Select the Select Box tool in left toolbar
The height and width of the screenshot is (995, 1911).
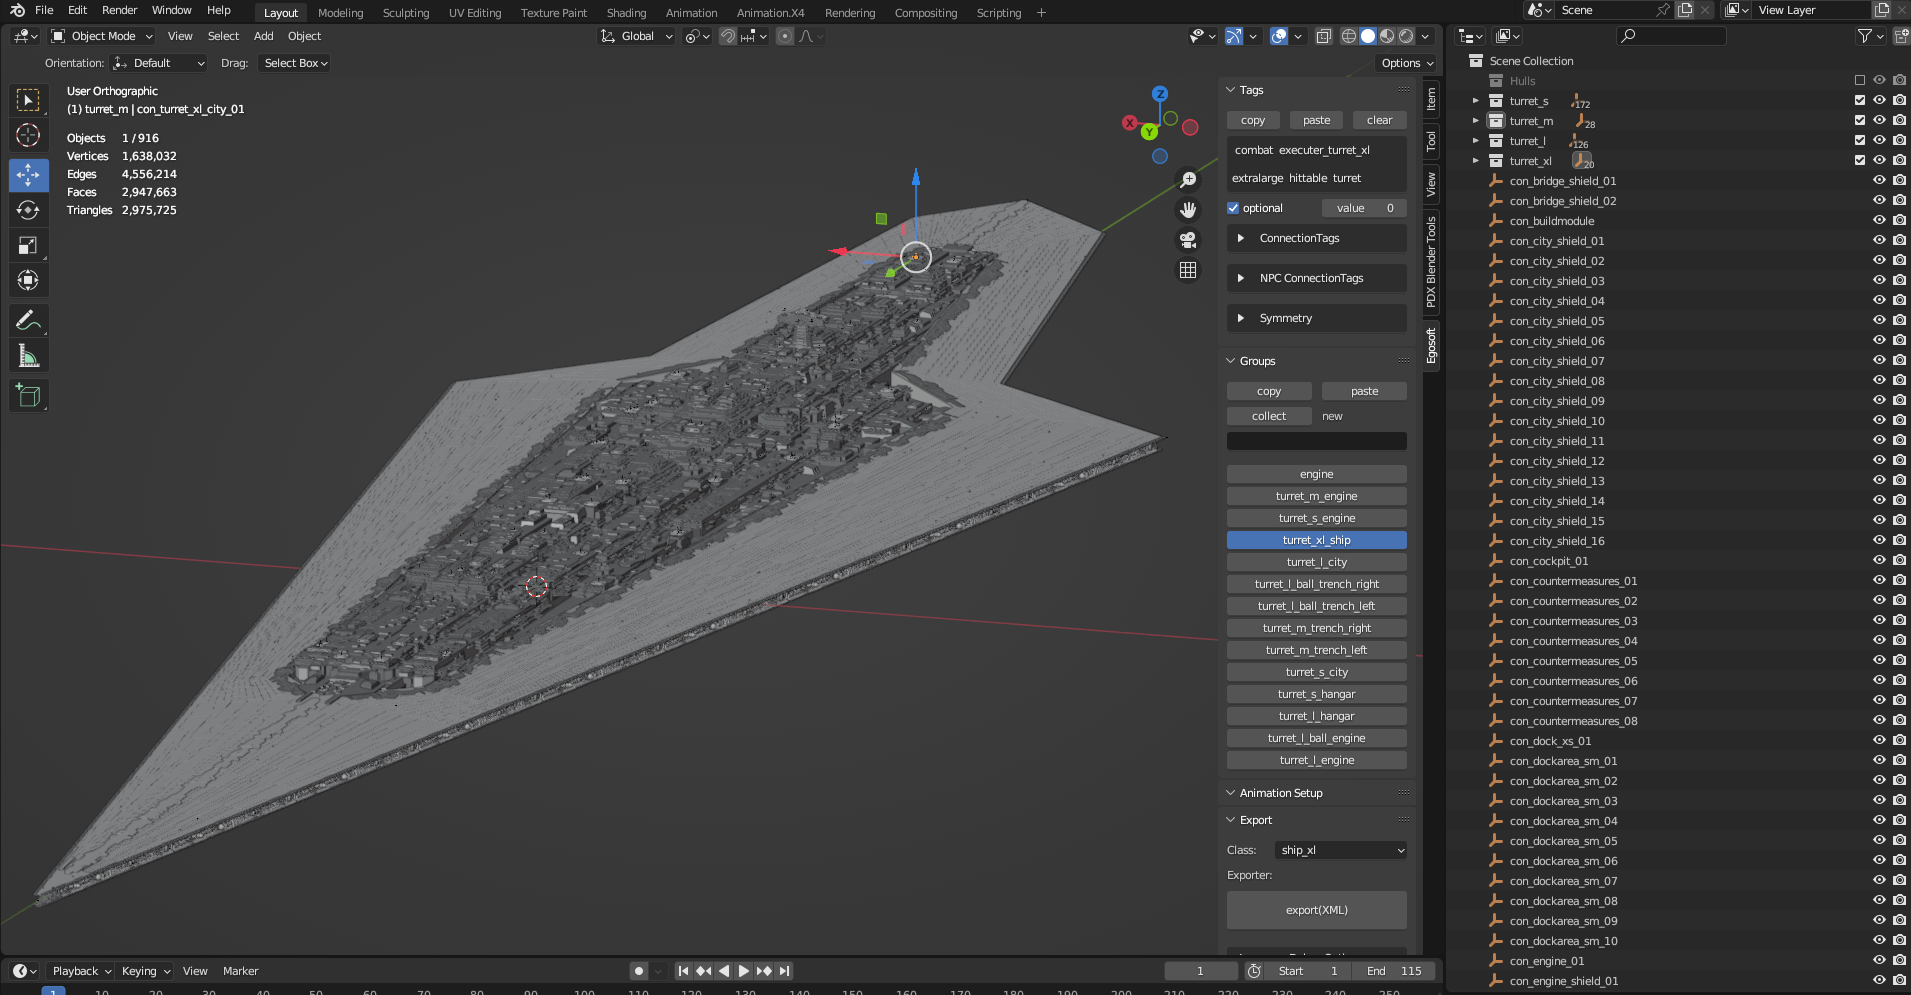(28, 99)
